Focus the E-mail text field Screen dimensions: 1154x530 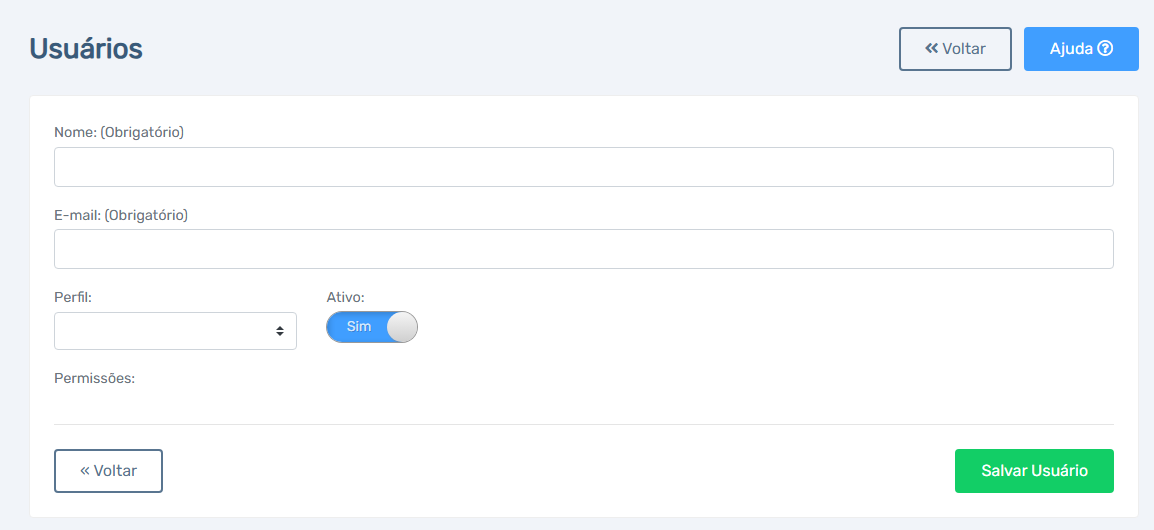click(x=584, y=249)
